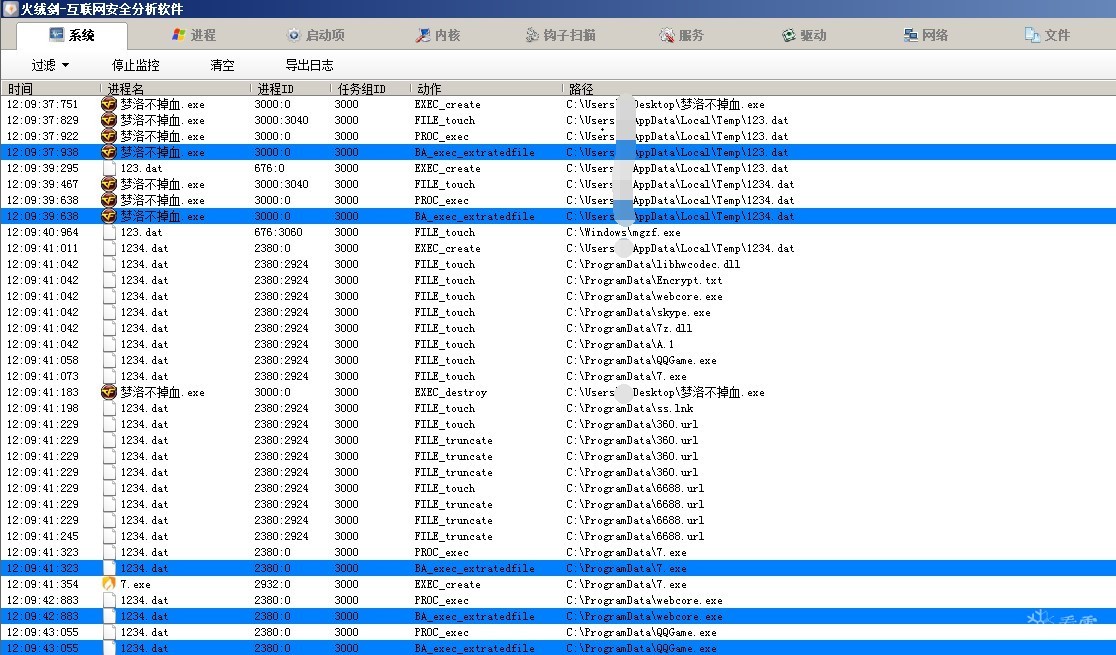
Task: Click 1234.dat file icon in 12:09:41:198 row
Action: [x=109, y=408]
